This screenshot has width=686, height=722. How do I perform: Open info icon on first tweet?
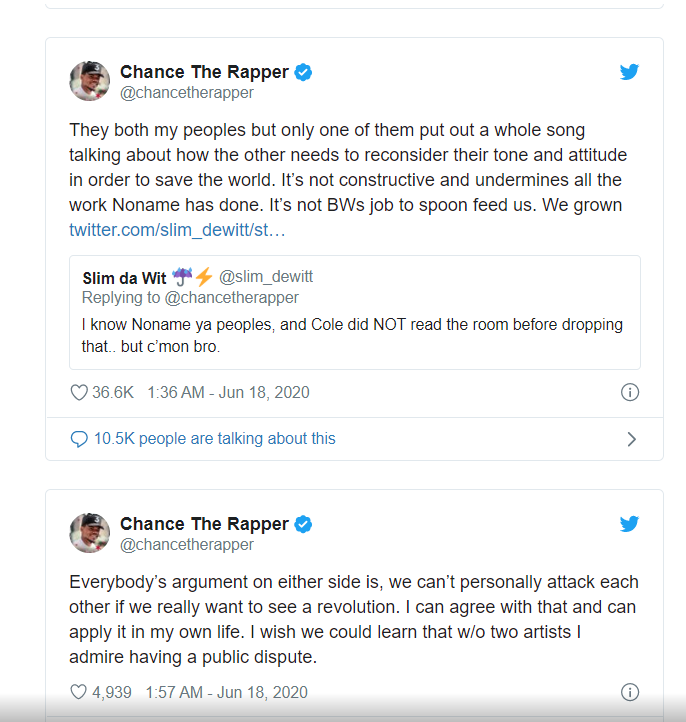630,393
